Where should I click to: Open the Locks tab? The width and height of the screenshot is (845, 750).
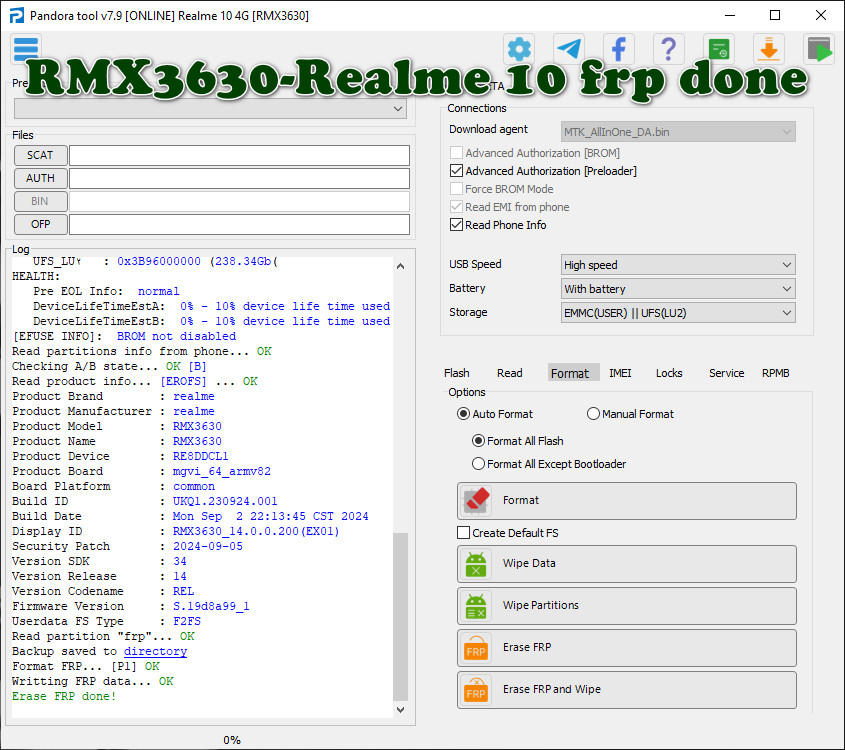pos(668,372)
